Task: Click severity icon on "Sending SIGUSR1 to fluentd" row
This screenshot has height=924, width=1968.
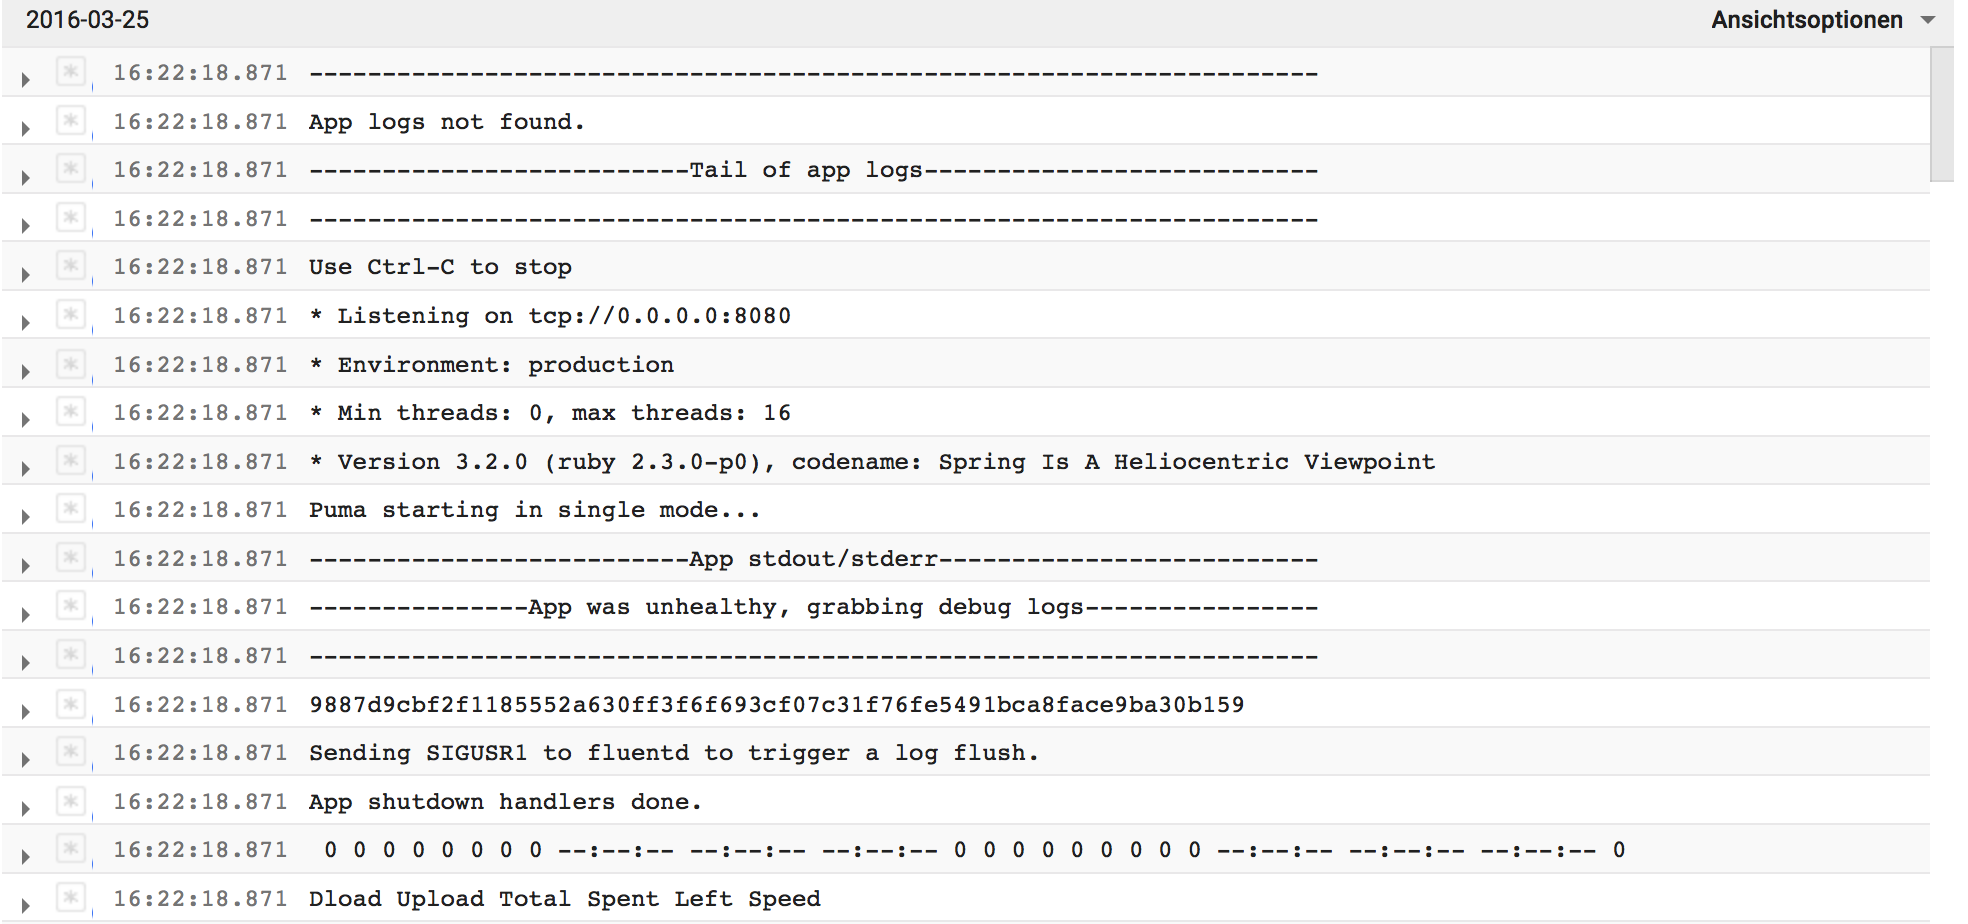Action: point(70,753)
